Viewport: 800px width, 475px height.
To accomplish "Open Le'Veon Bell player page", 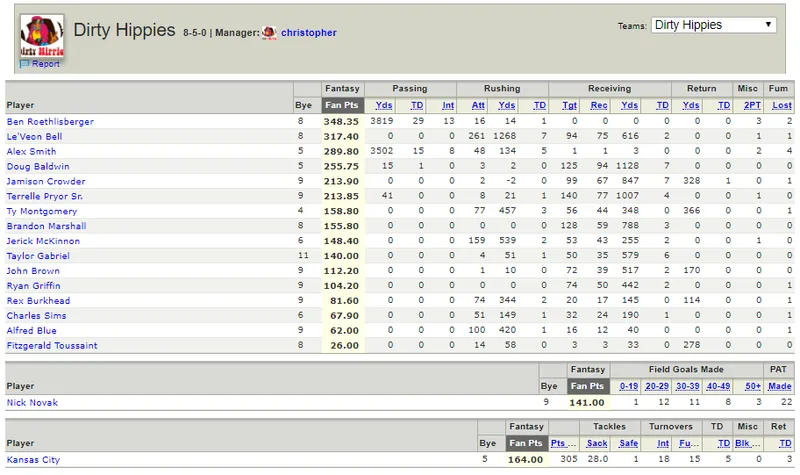I will (x=34, y=136).
